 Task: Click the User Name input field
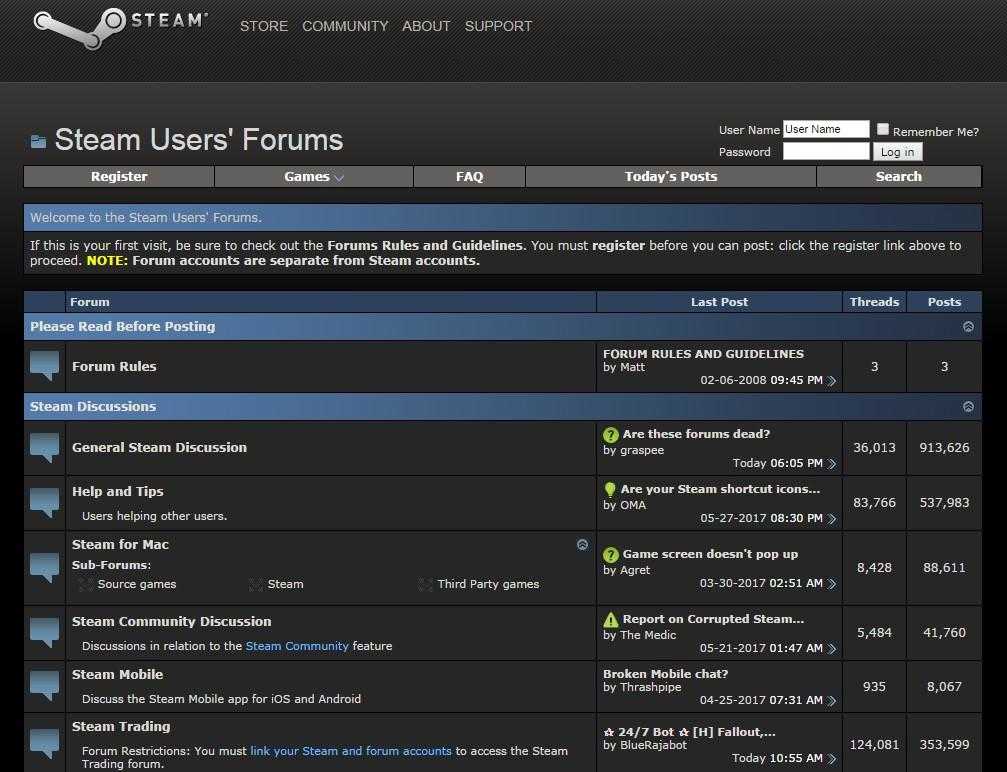[826, 129]
